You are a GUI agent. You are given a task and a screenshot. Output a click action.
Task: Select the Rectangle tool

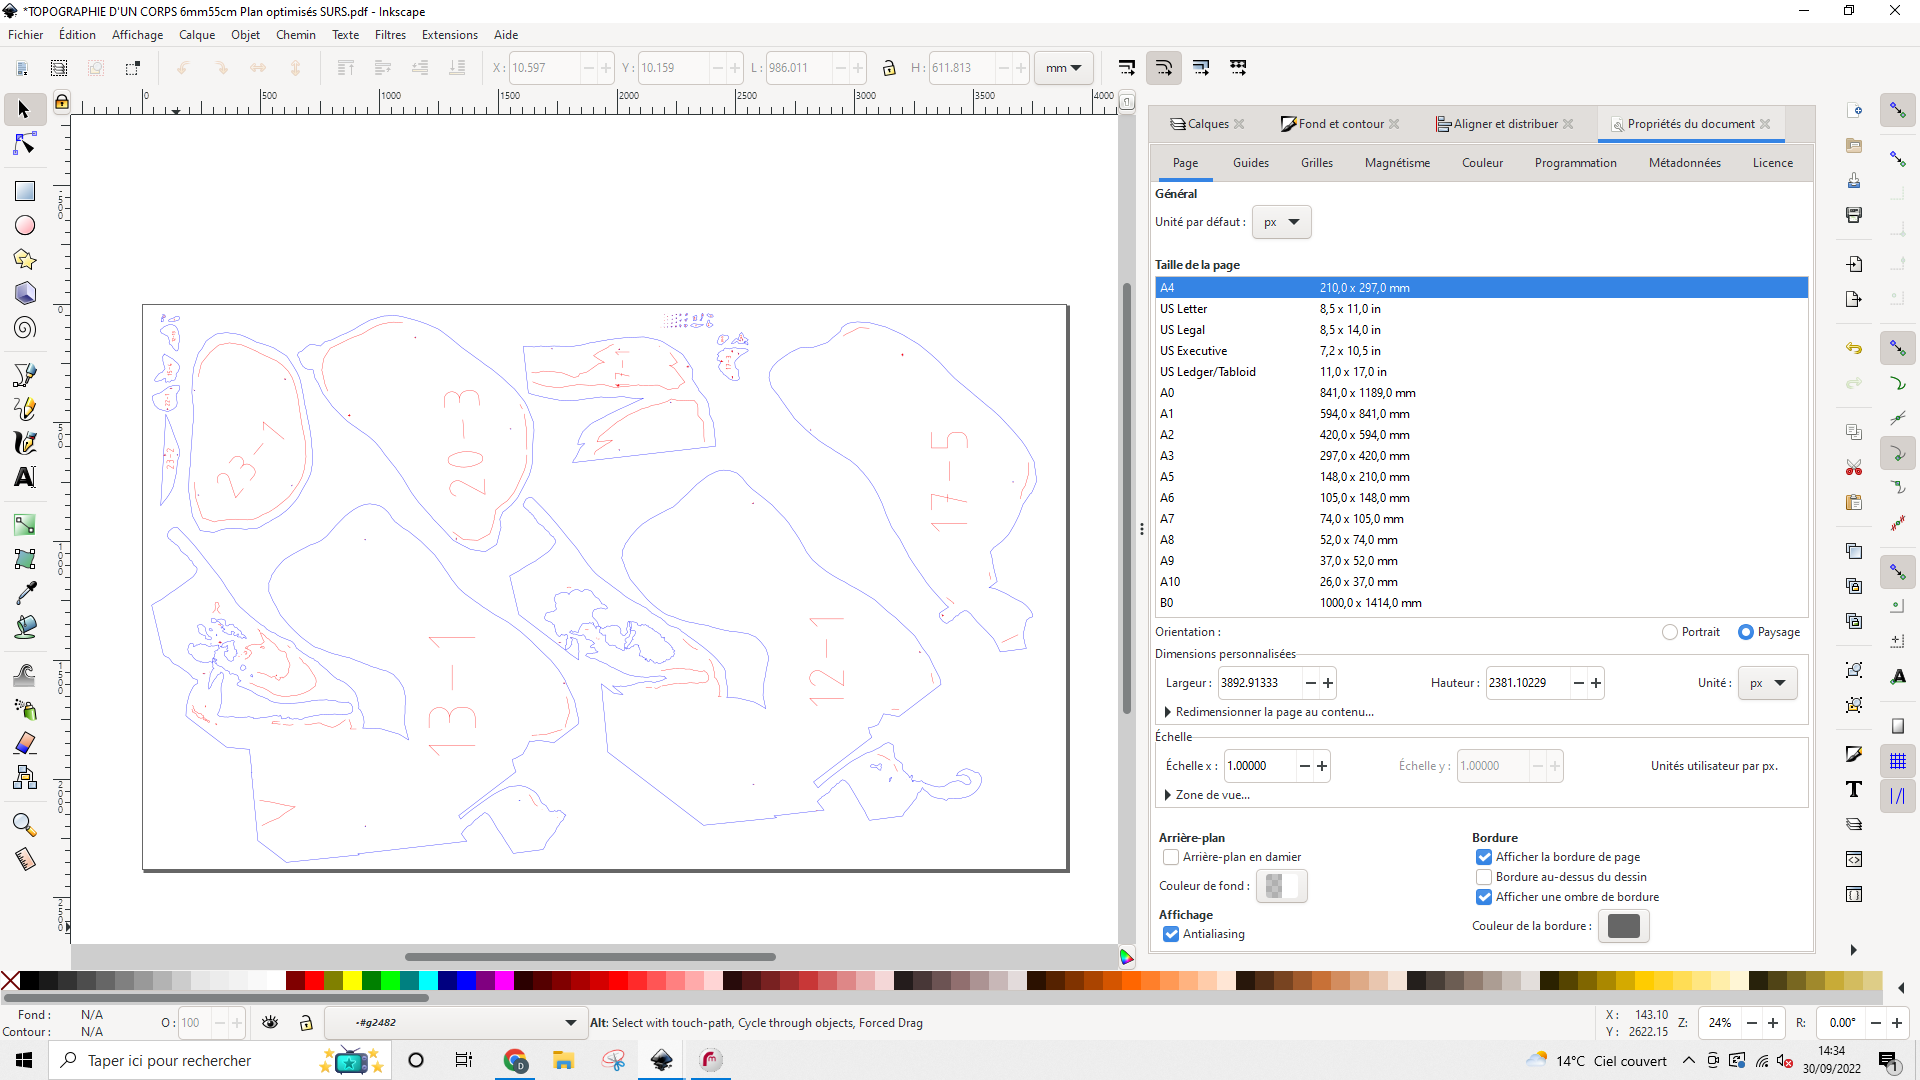tap(25, 191)
